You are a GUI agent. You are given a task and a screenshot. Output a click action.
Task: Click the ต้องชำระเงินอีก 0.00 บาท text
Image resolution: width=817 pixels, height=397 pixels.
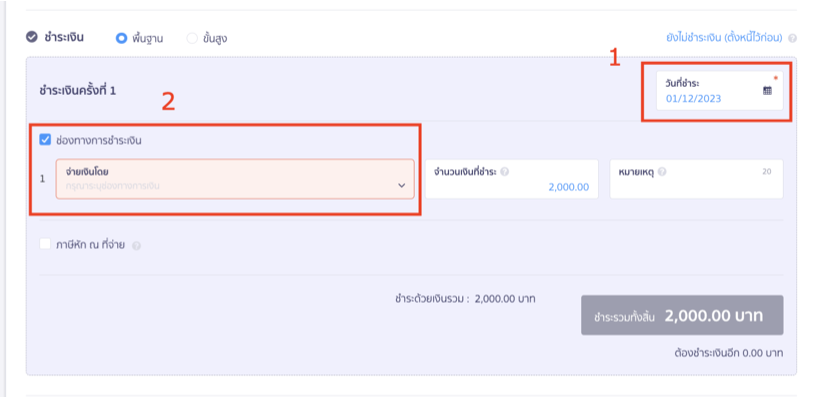(728, 353)
